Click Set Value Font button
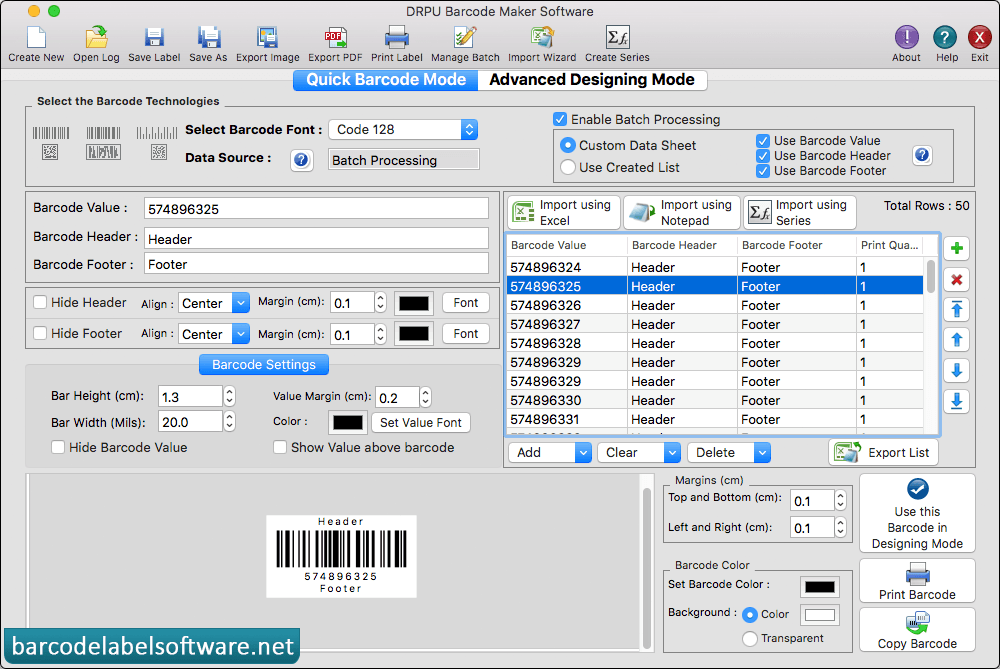This screenshot has height=669, width=1000. (x=421, y=422)
